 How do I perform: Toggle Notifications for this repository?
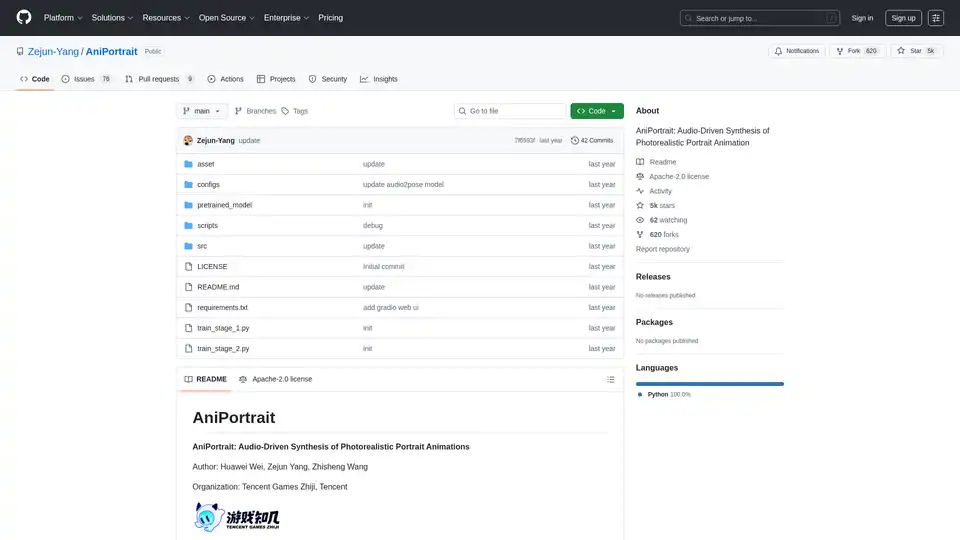click(796, 51)
